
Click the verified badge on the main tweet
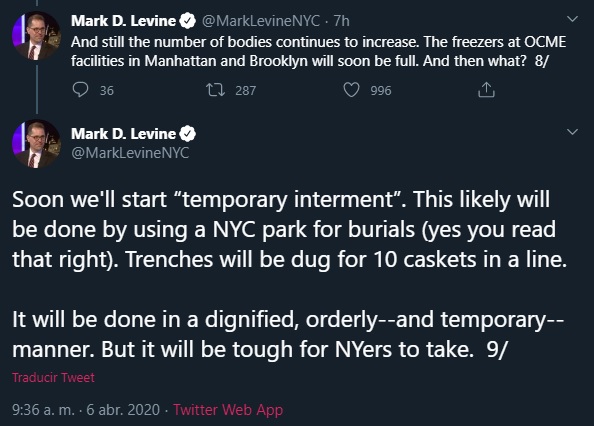(x=187, y=134)
